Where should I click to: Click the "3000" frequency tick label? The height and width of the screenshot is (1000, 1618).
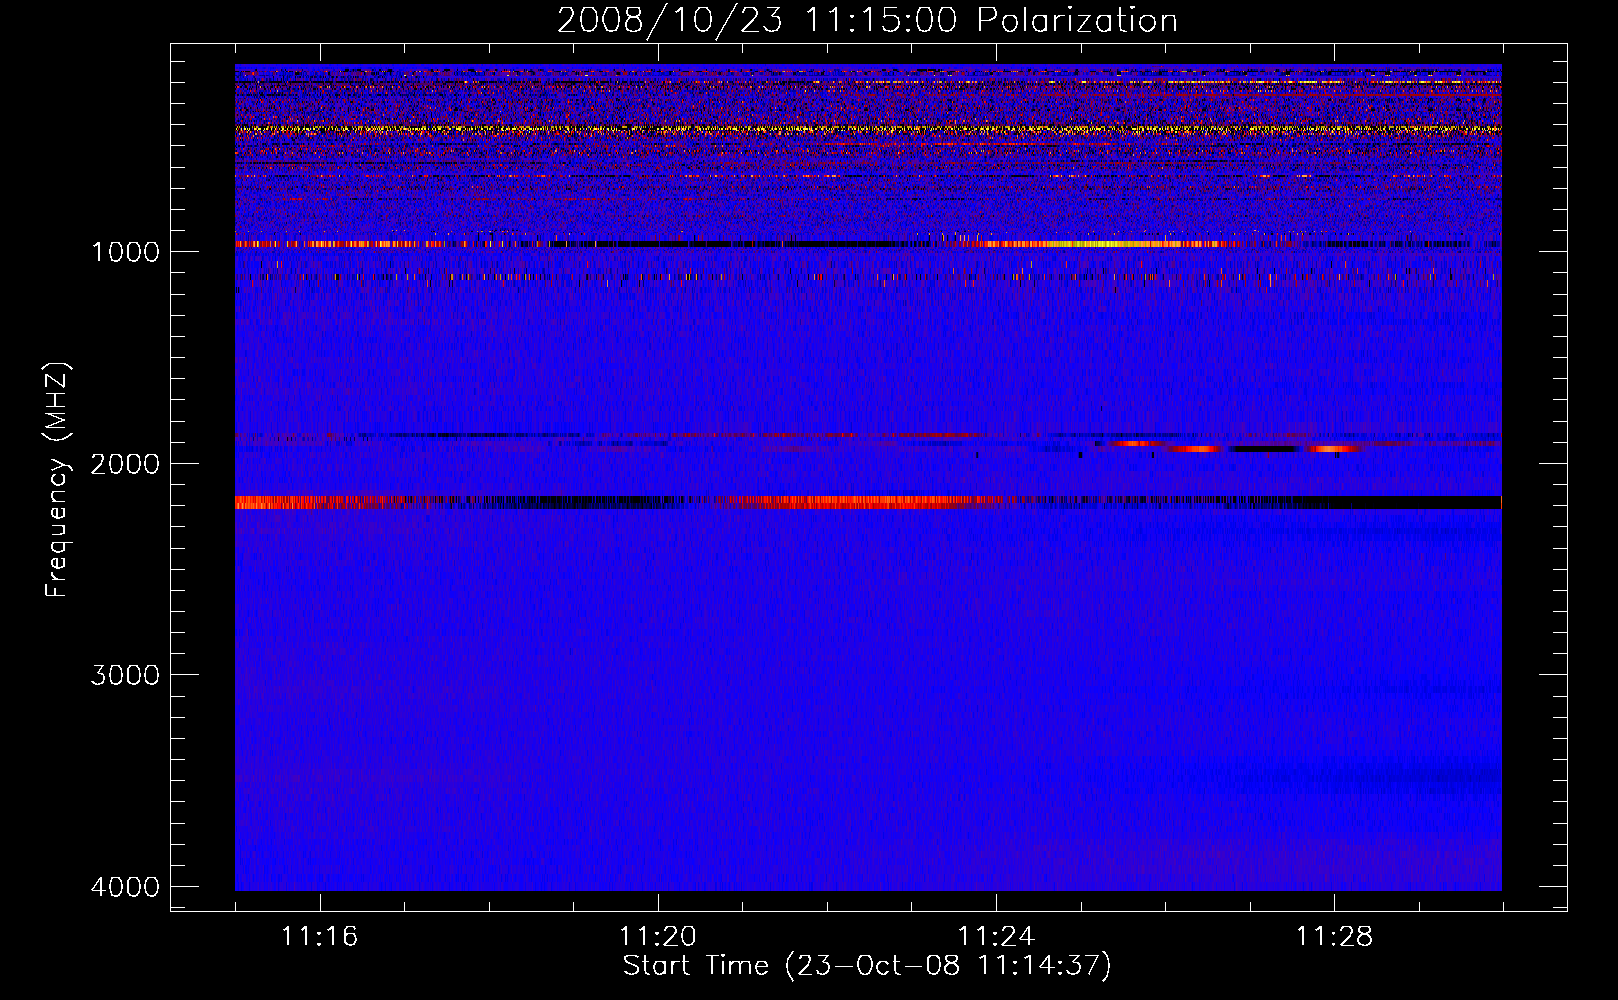point(125,675)
